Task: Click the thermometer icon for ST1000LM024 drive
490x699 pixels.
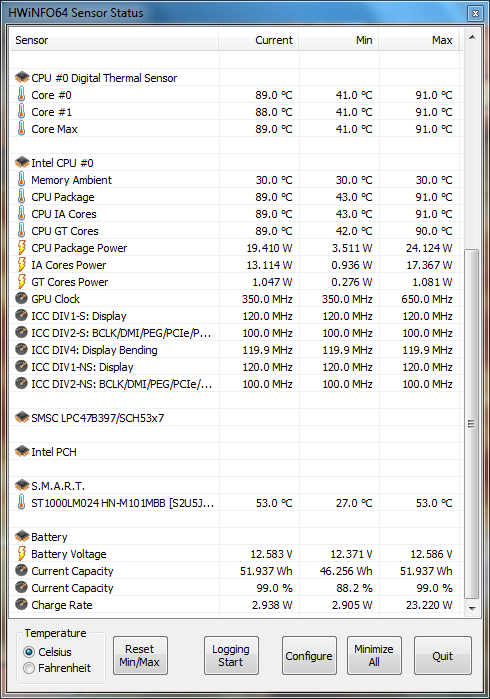Action: (21, 502)
